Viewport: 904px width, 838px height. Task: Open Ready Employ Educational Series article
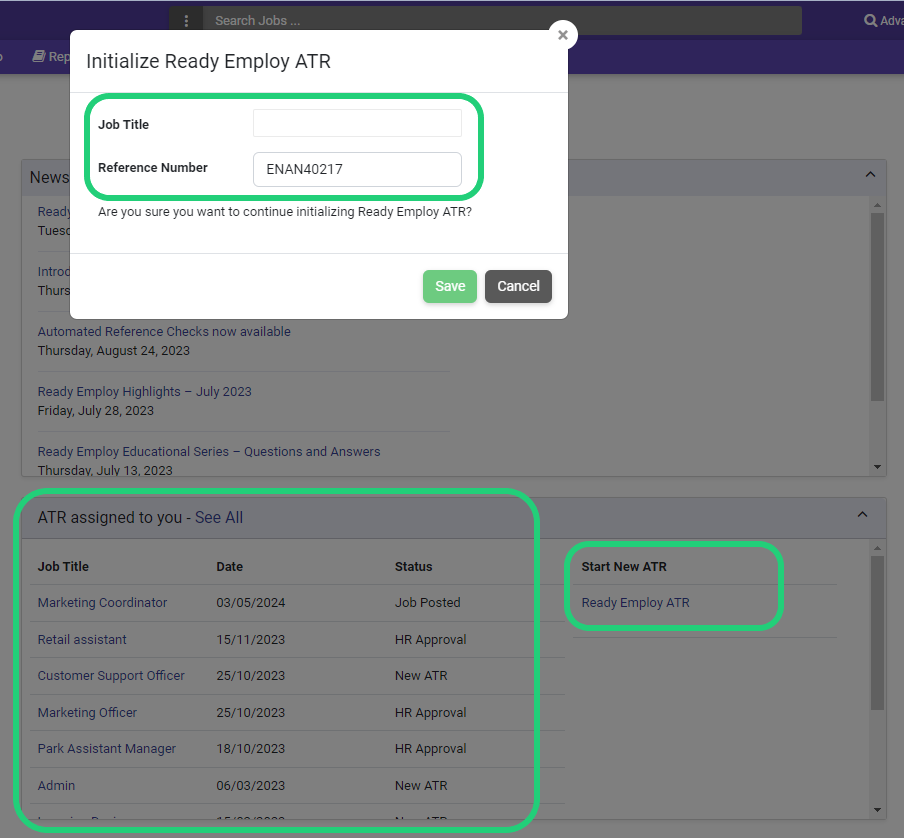(x=209, y=451)
